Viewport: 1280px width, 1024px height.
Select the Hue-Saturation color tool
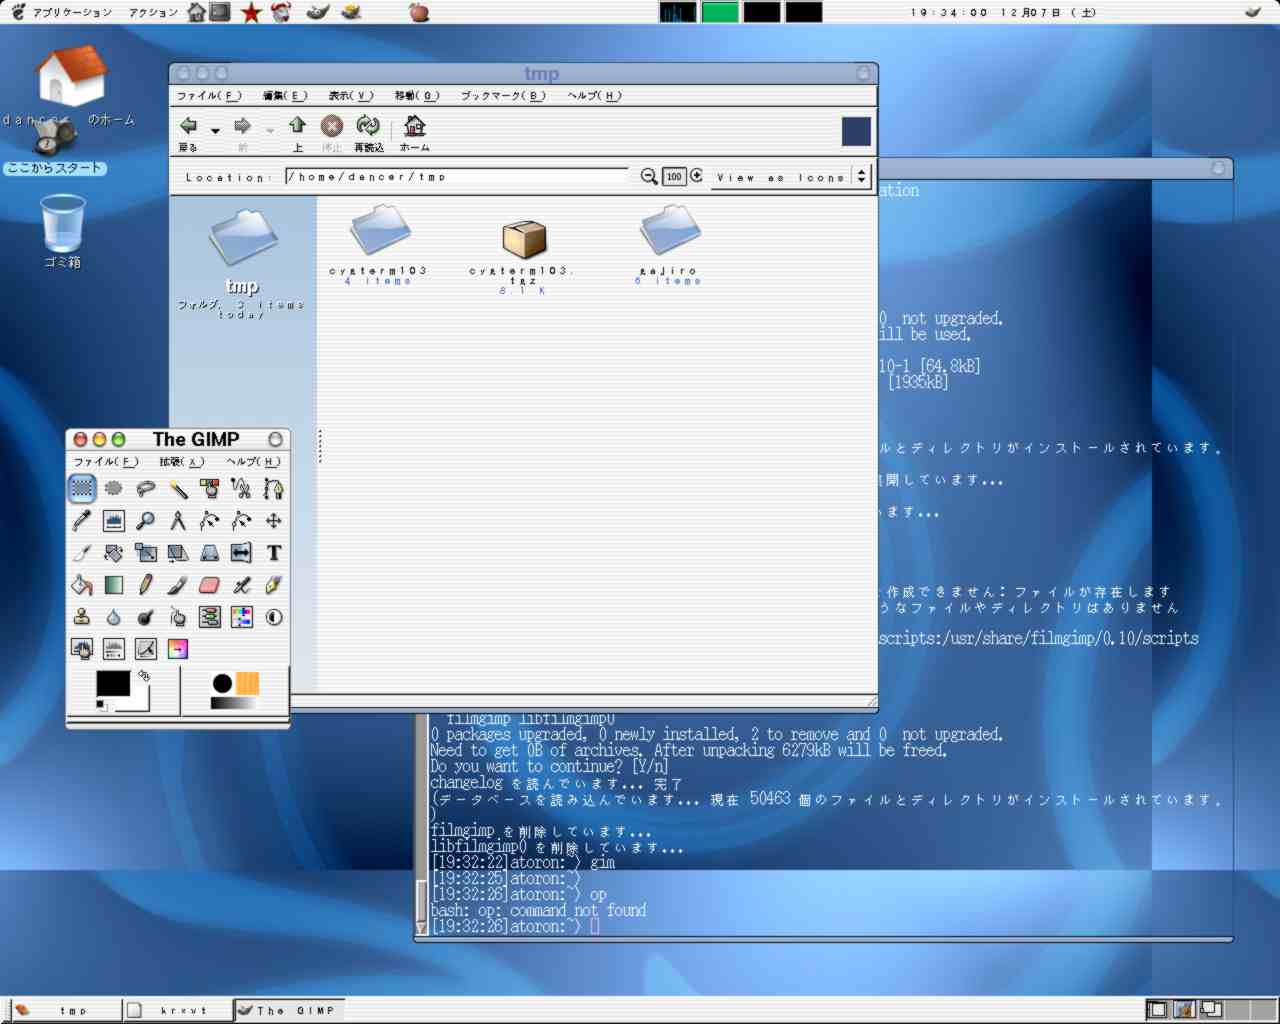tap(242, 616)
